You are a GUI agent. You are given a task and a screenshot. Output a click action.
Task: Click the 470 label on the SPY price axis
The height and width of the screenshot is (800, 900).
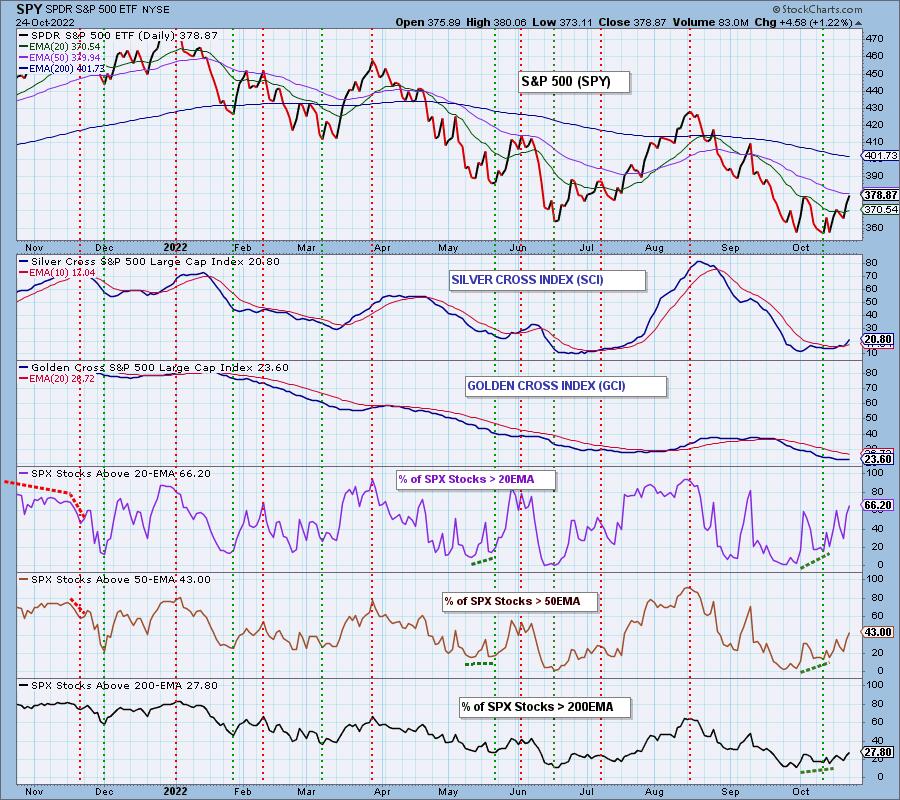[874, 38]
